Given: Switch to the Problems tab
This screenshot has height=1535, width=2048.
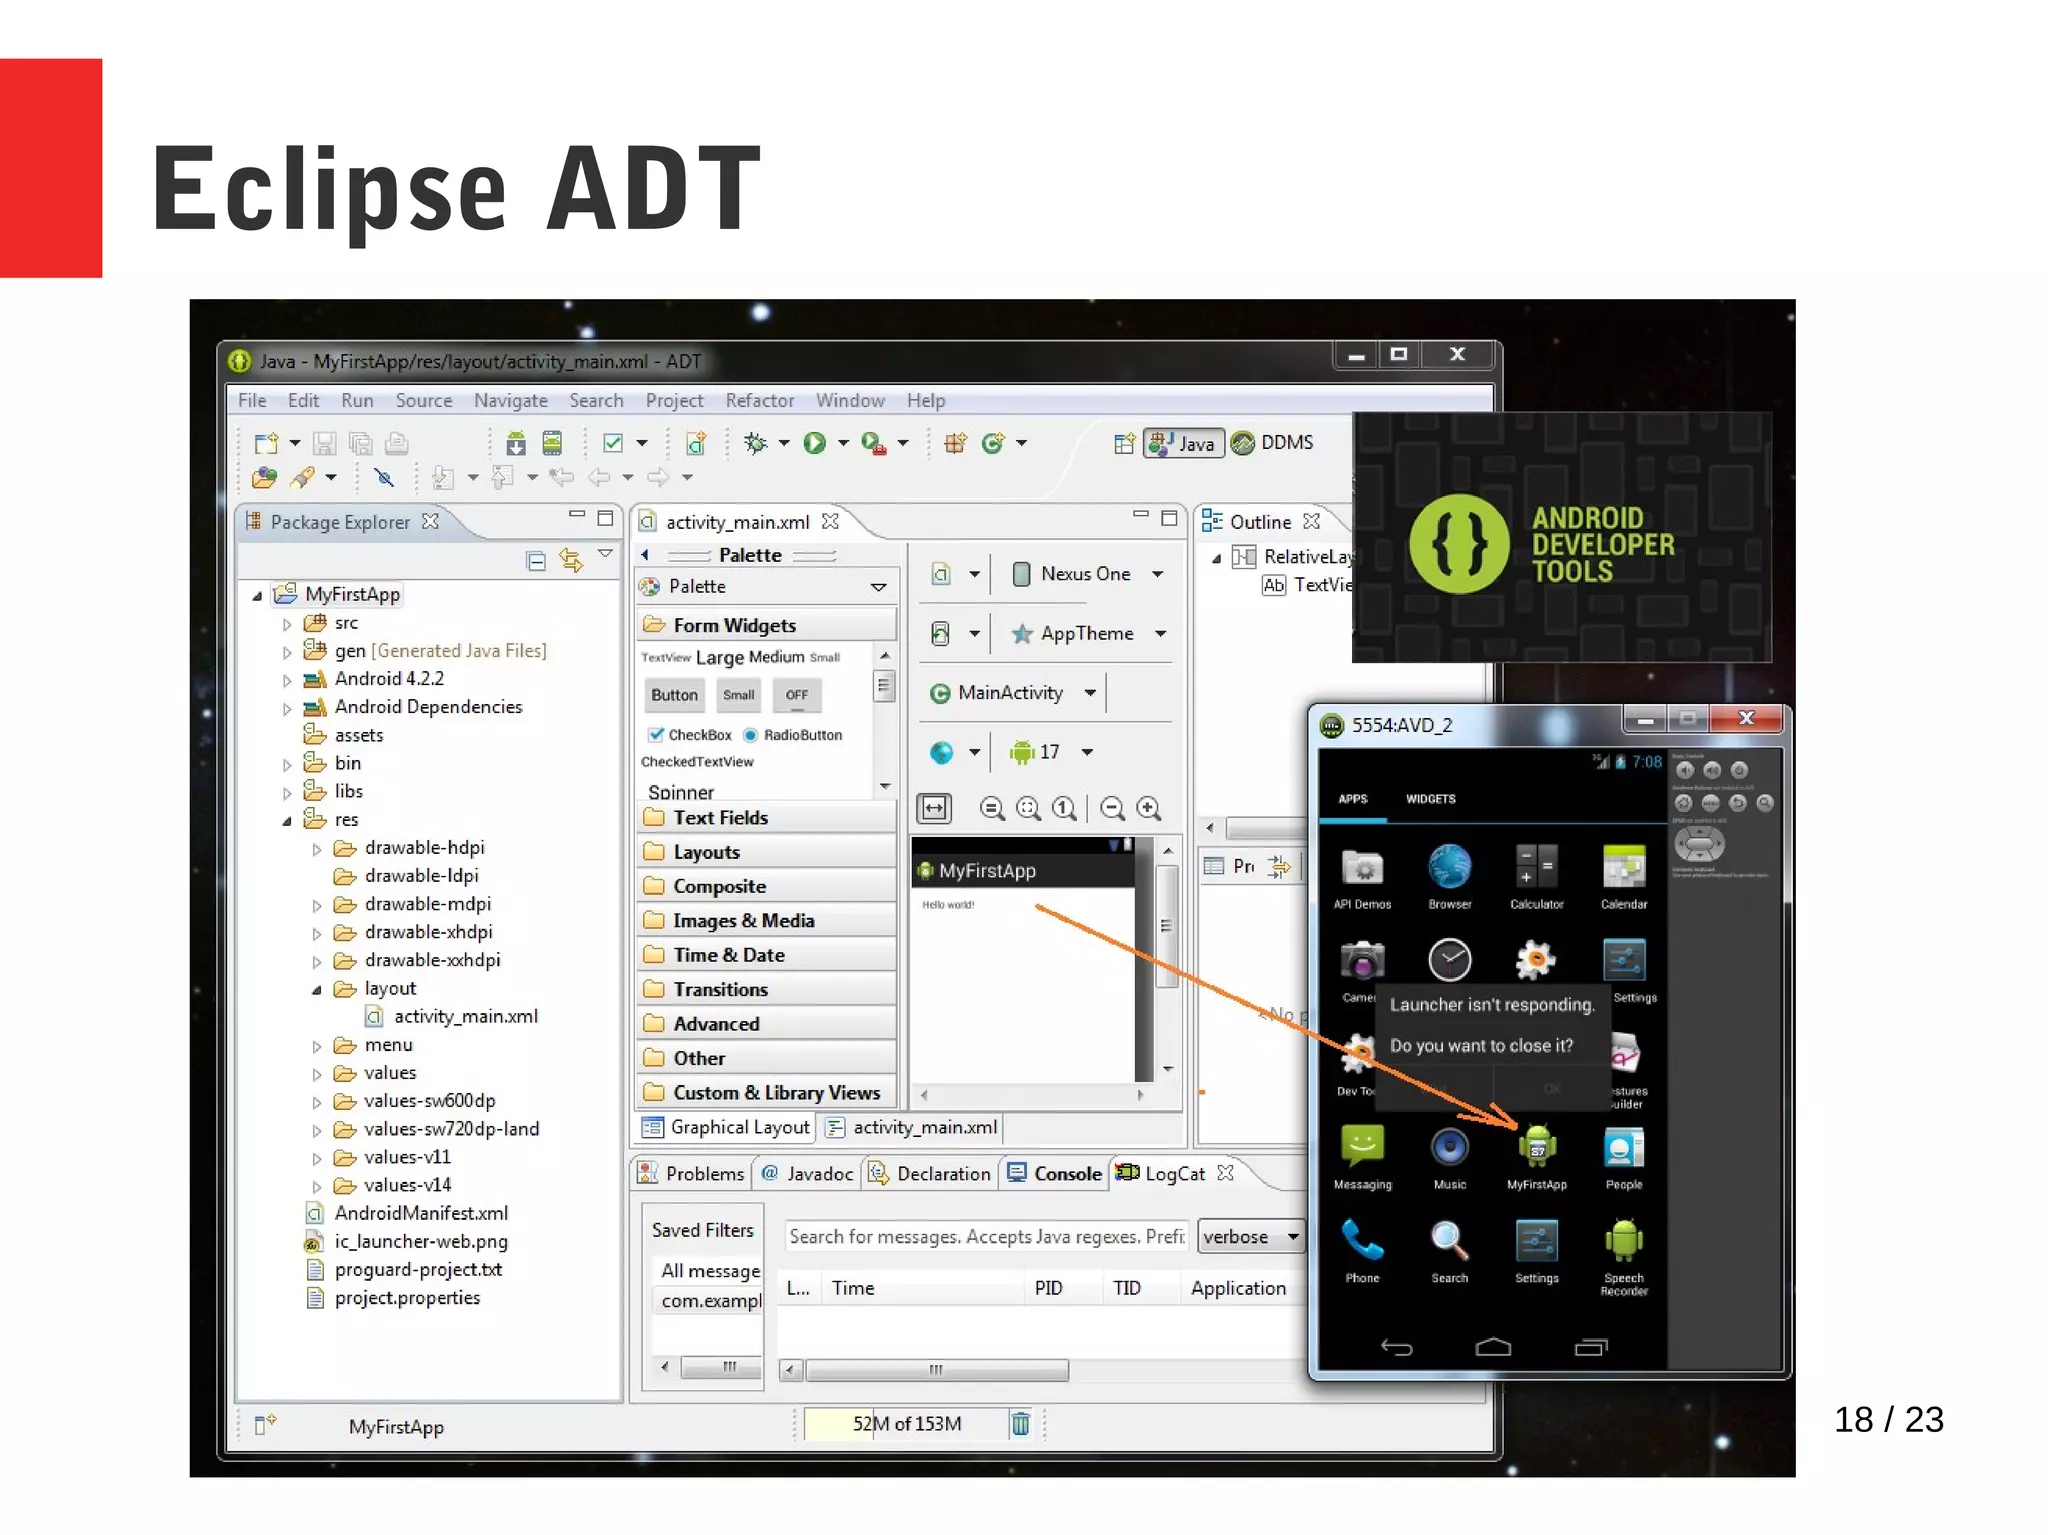Looking at the screenshot, I should (x=692, y=1173).
